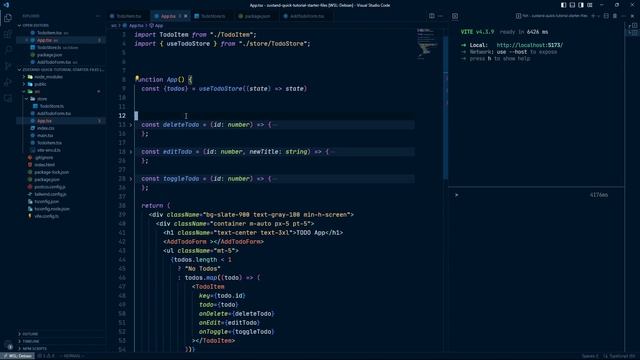Open the Customize Layout control
Screen dimensions: 640x360
point(590,5)
